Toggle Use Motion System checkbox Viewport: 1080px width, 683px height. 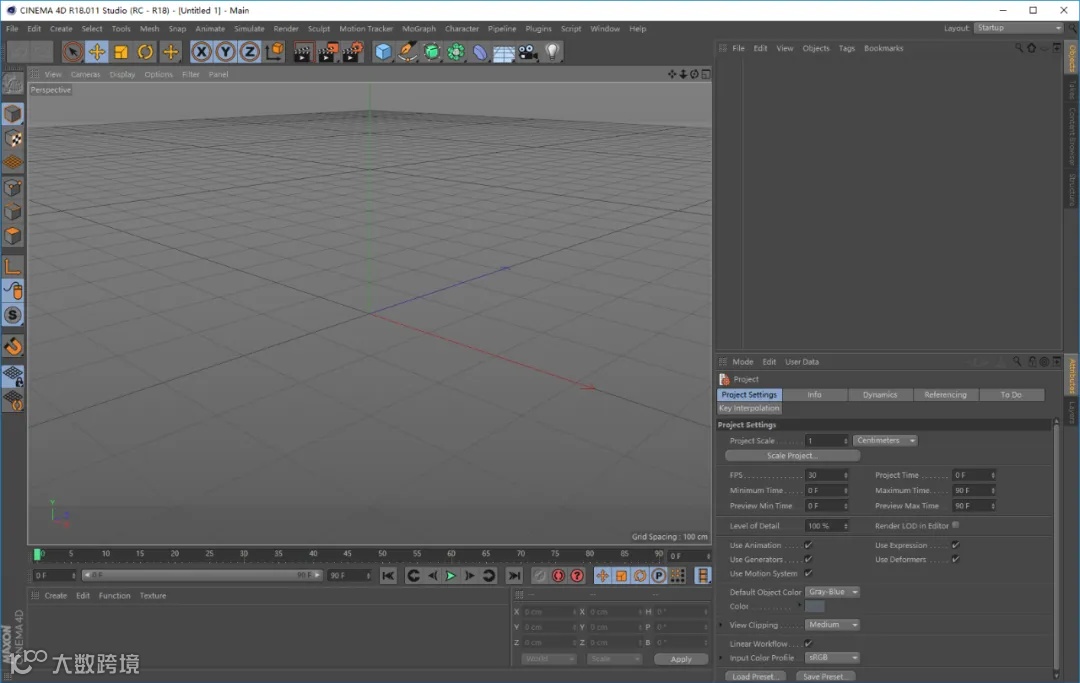pos(809,573)
